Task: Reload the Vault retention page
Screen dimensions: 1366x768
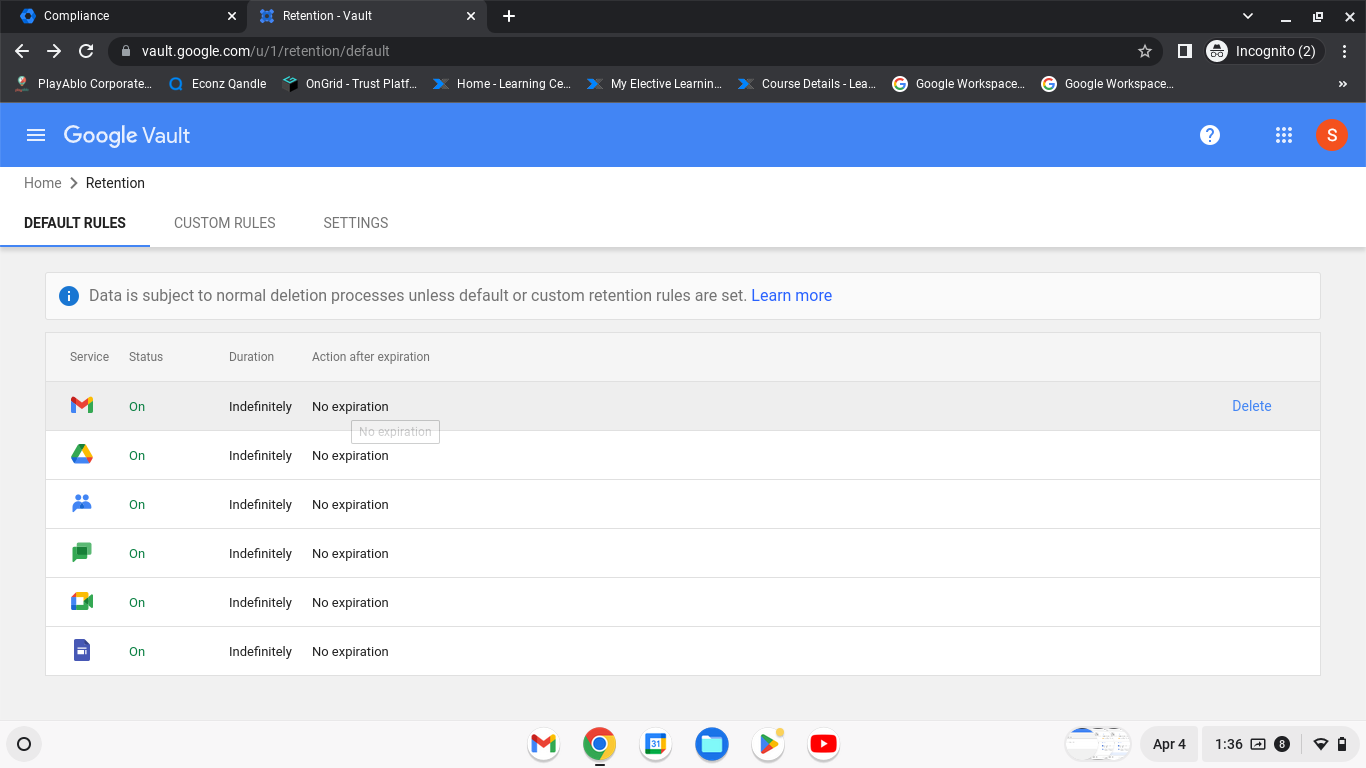Action: [86, 51]
